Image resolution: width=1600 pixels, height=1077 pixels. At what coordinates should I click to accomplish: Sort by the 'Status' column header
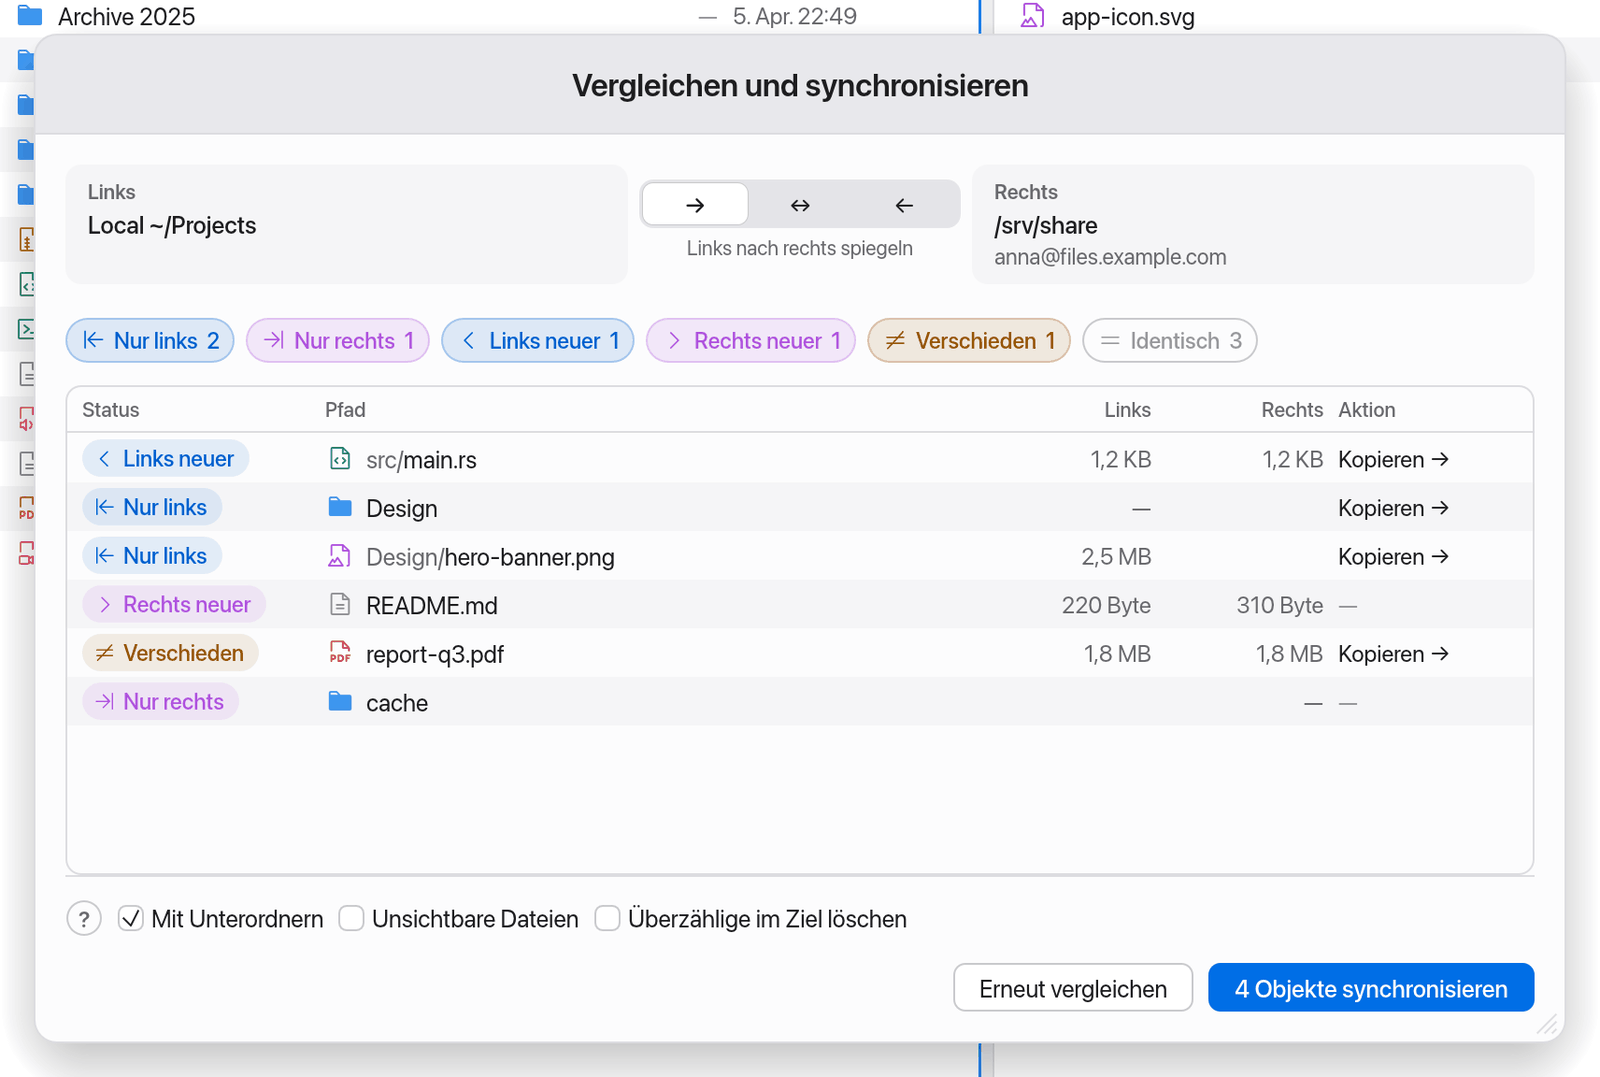point(110,410)
